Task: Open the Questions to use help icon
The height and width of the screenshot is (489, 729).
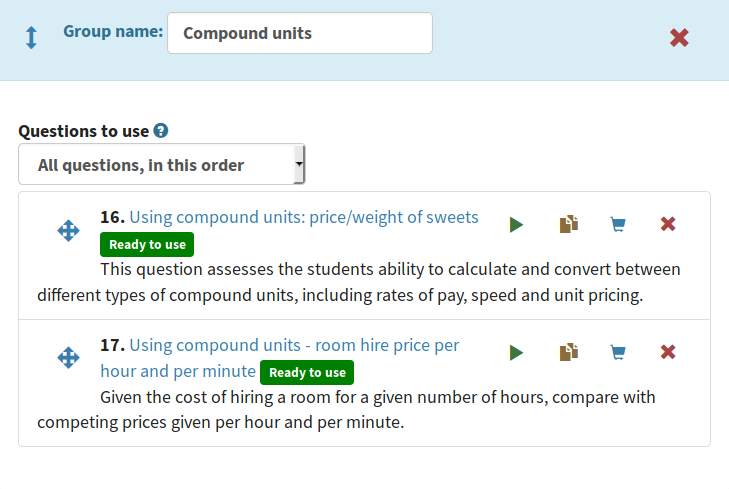Action: 161,131
